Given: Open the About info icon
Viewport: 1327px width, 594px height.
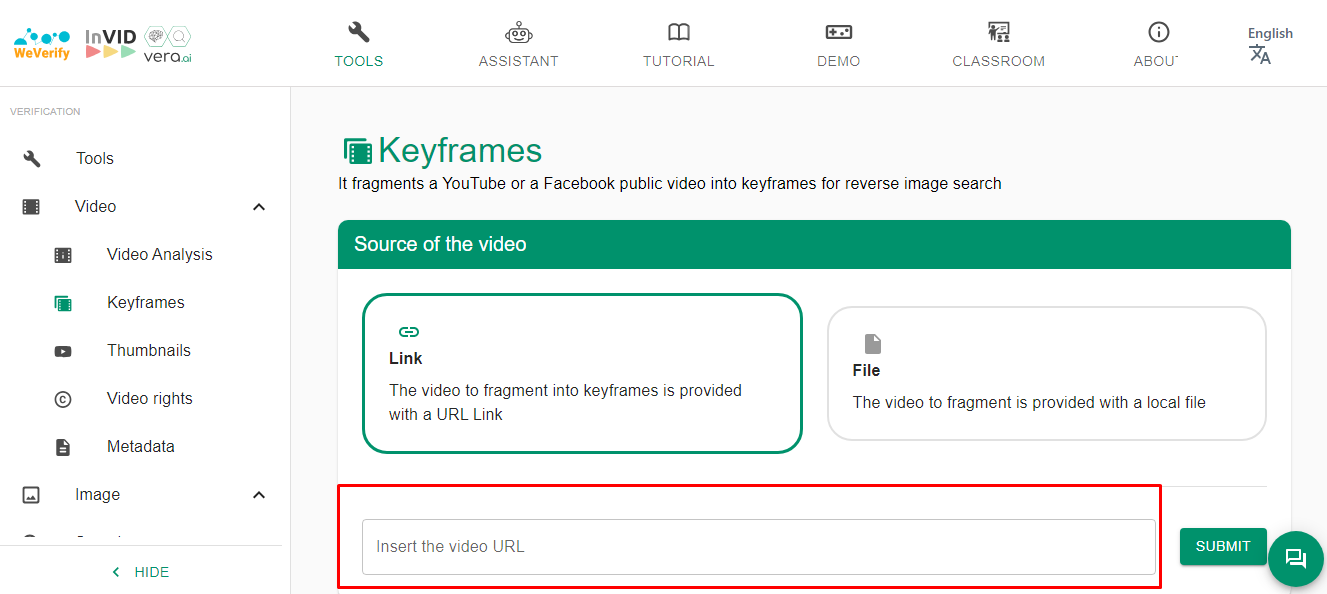Looking at the screenshot, I should click(1159, 32).
